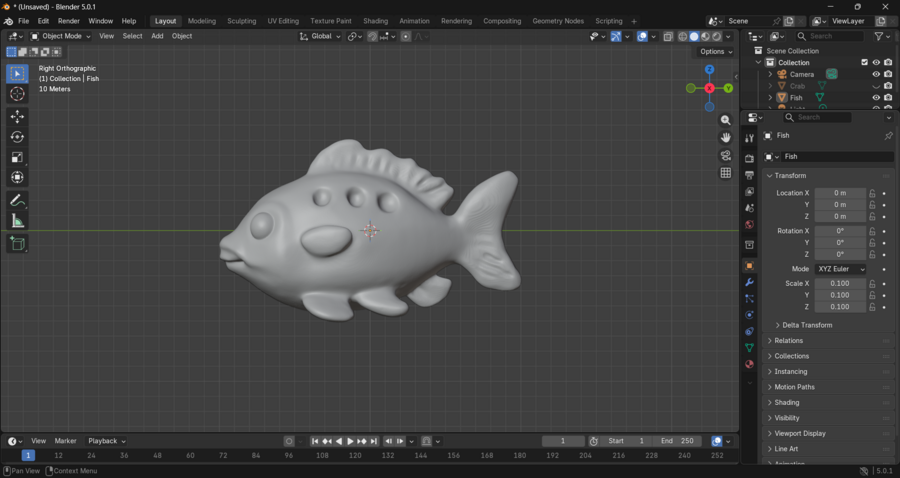Open the XYZ Euler rotation mode dropdown
This screenshot has height=478, width=900.
[840, 269]
